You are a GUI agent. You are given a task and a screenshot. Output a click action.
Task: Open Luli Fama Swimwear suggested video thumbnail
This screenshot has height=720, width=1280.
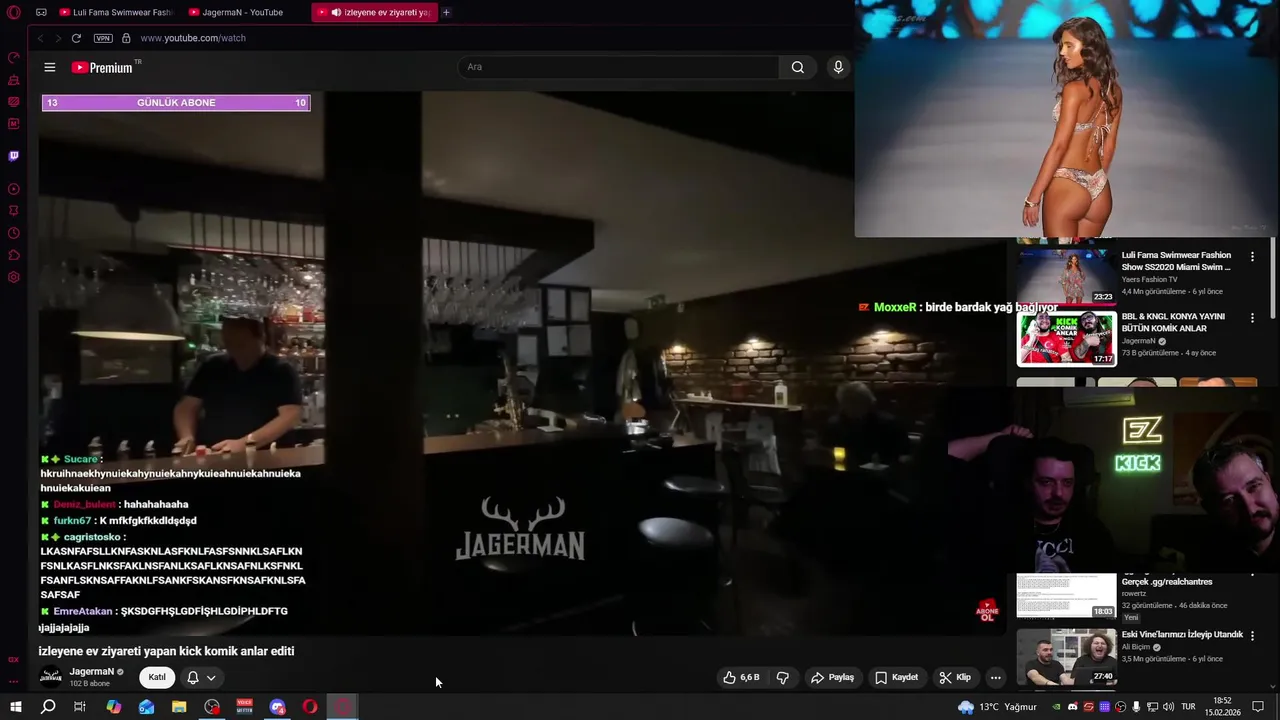coord(1066,275)
